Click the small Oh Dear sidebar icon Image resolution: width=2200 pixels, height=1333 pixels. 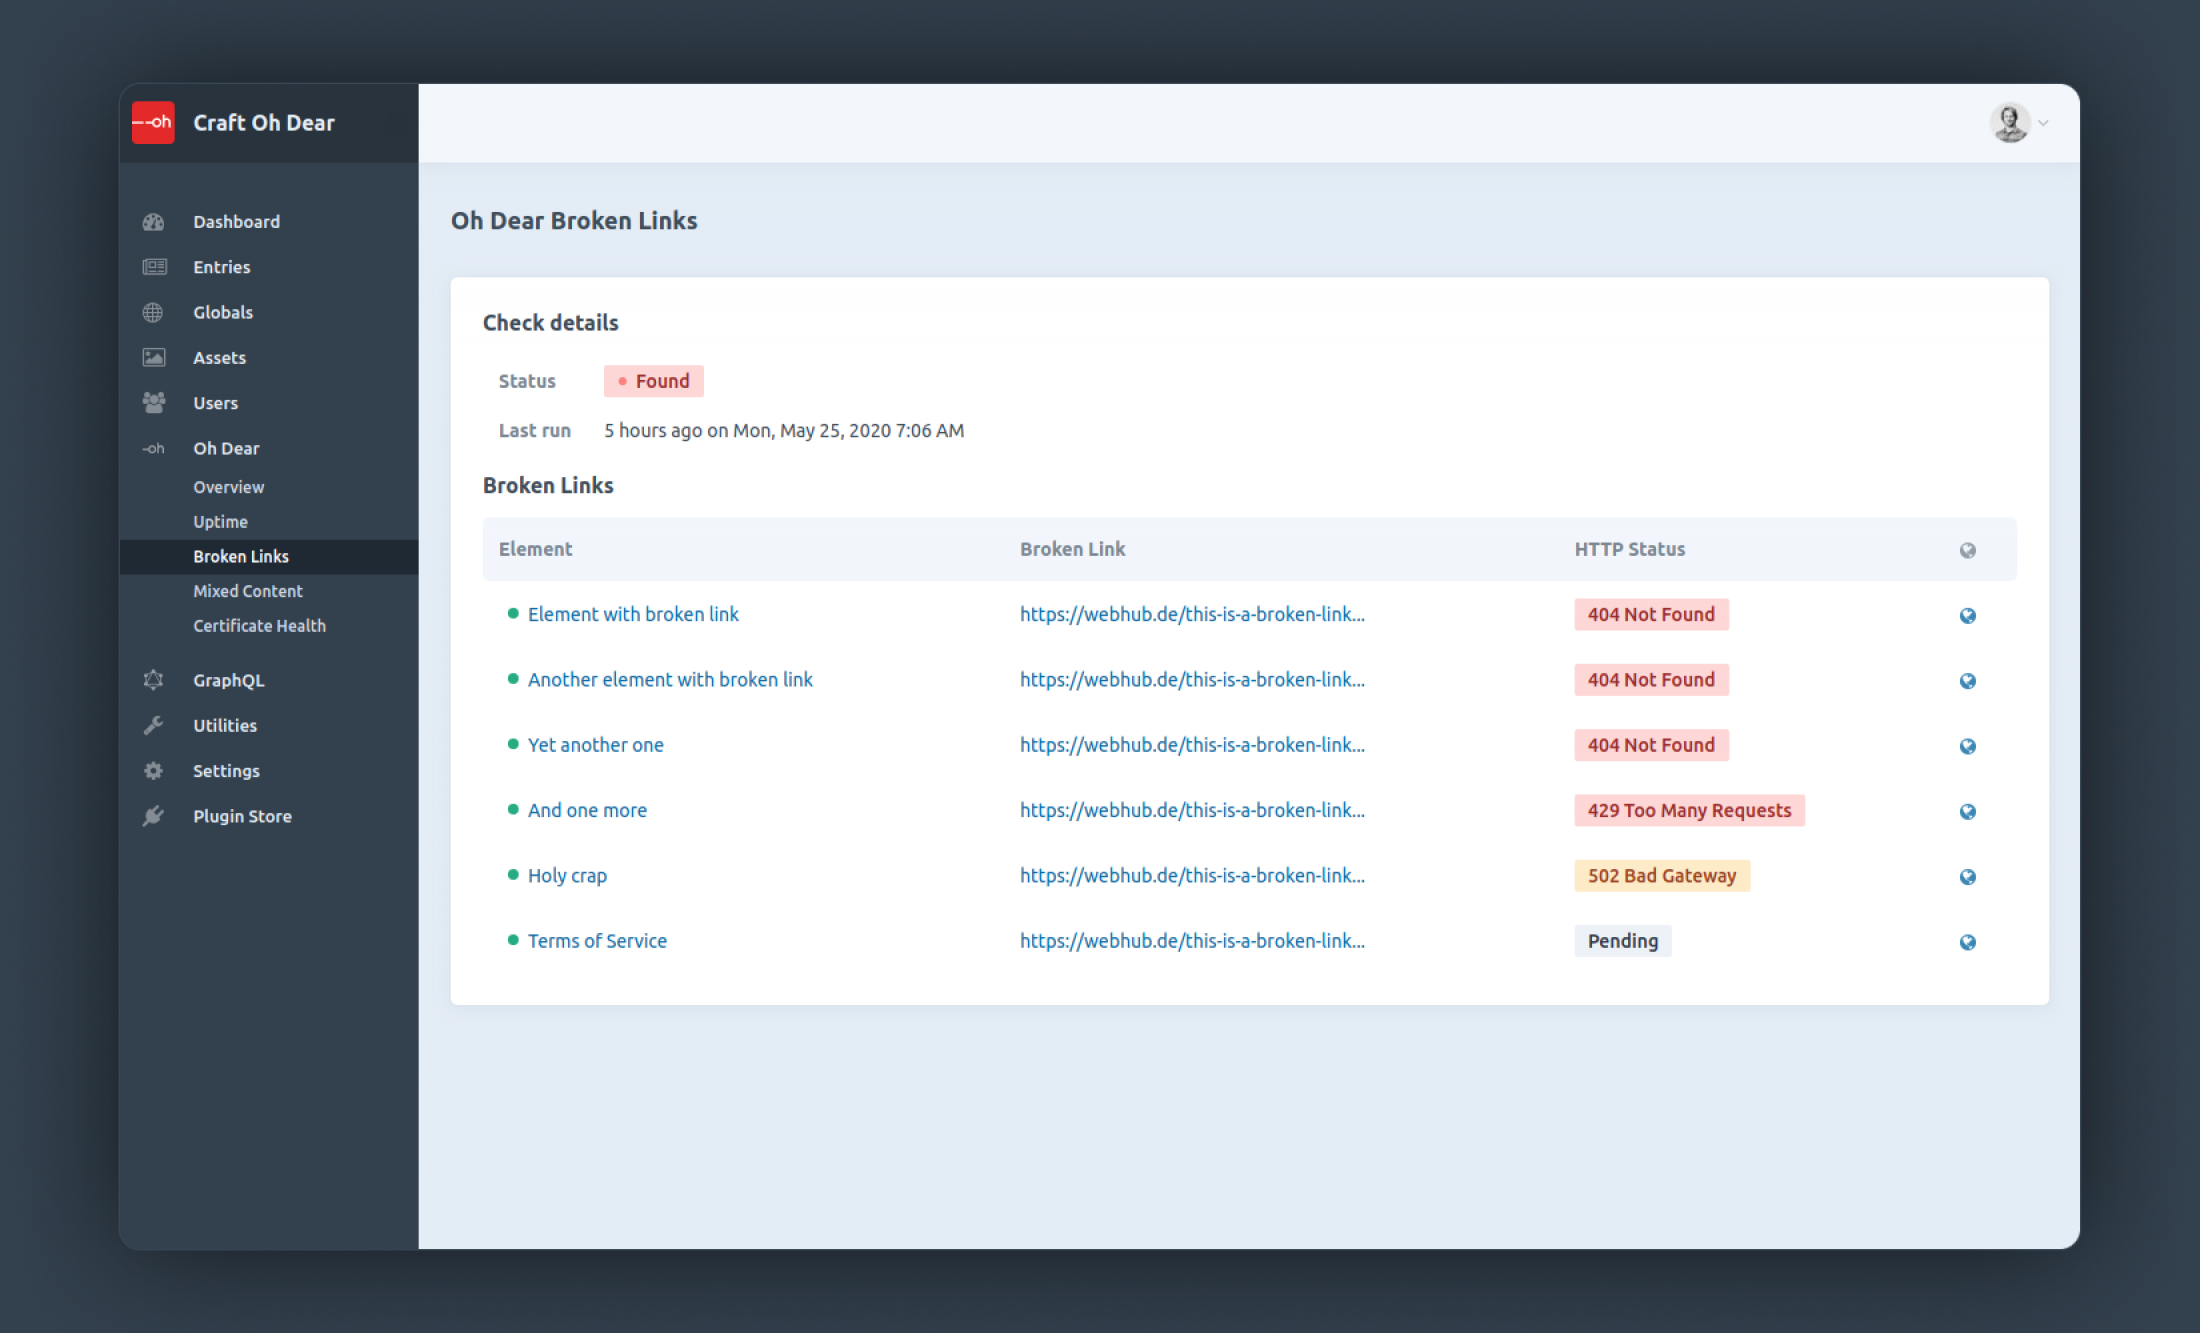(154, 448)
